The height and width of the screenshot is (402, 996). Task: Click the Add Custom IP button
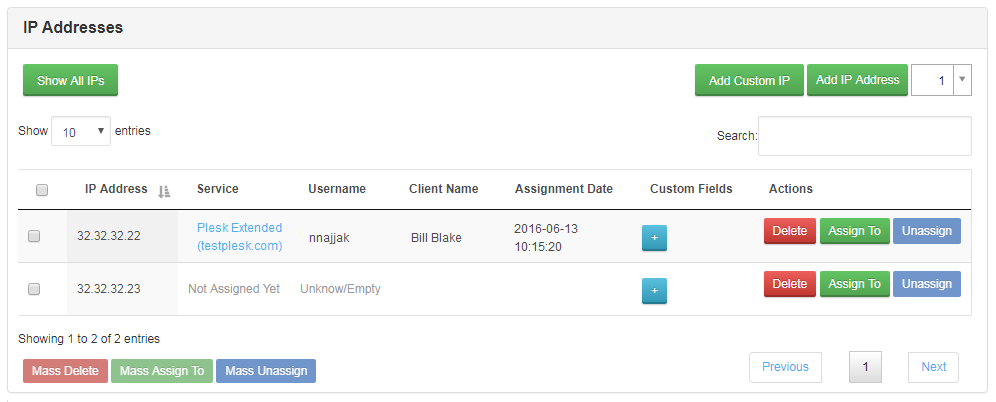tap(750, 80)
